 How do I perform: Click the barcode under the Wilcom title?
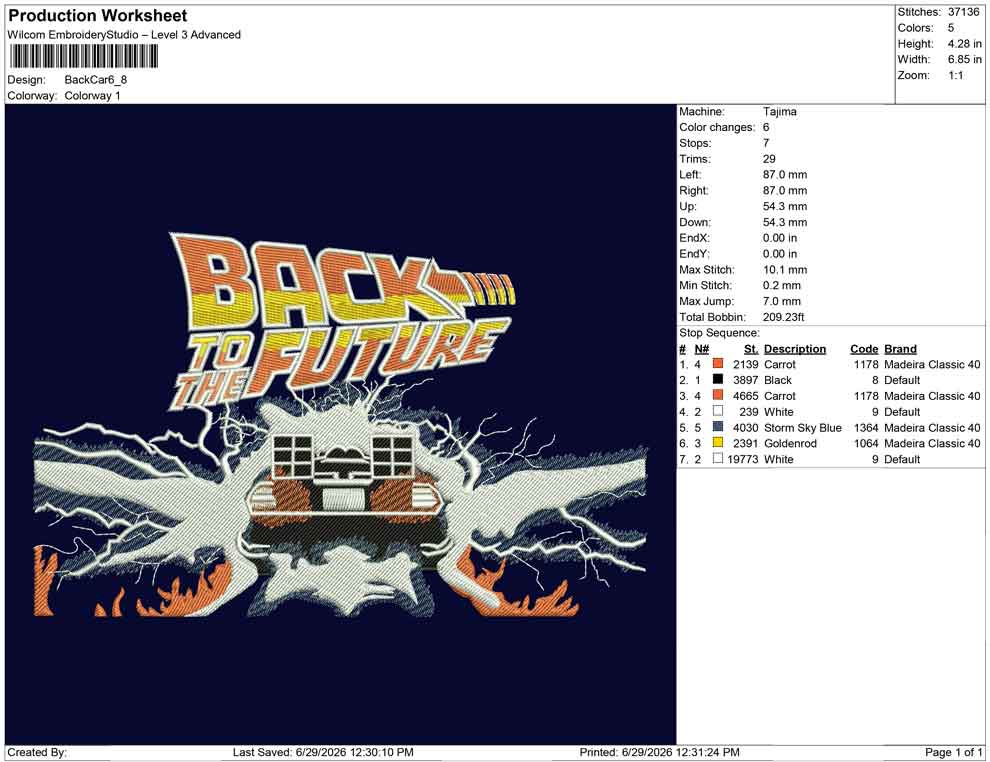(83, 57)
